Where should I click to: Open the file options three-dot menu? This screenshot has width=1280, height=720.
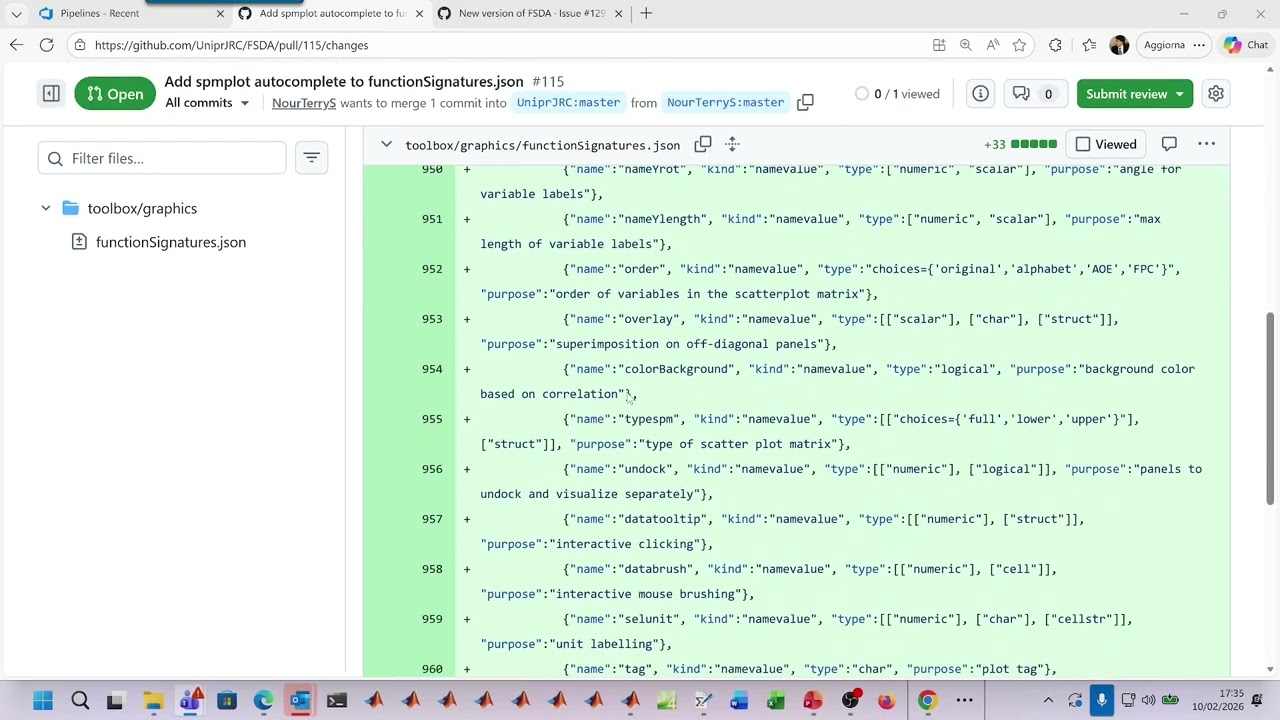tap(1207, 145)
